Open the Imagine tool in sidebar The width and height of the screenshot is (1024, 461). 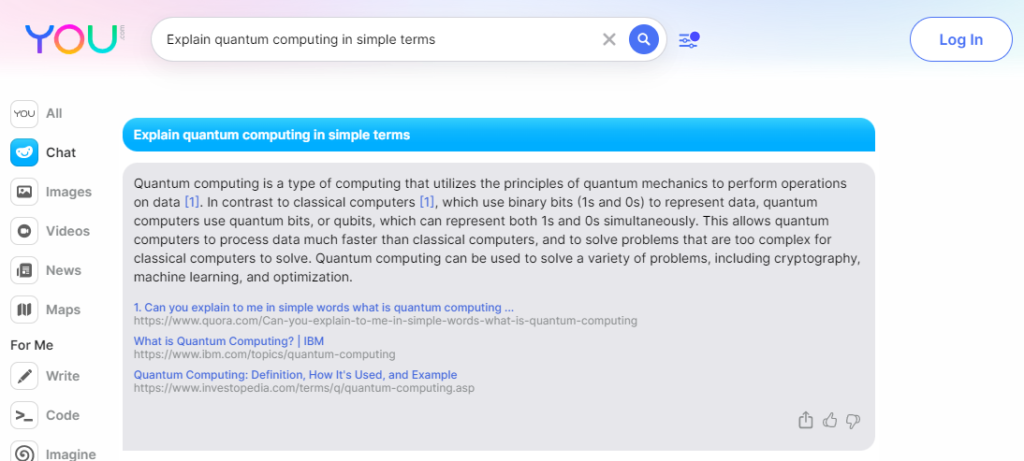click(54, 453)
